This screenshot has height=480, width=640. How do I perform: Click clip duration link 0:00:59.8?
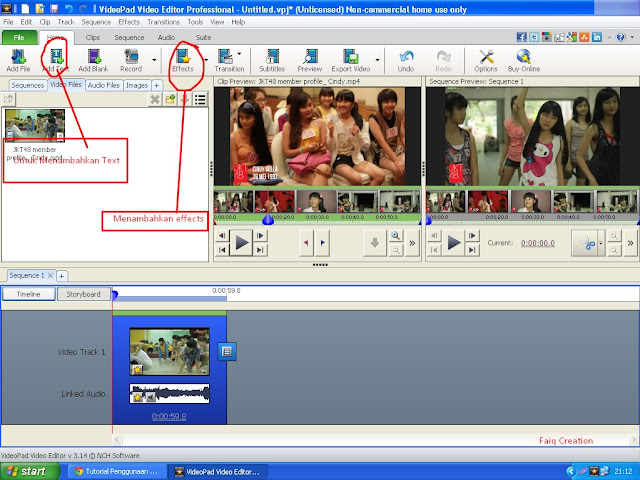(x=169, y=416)
